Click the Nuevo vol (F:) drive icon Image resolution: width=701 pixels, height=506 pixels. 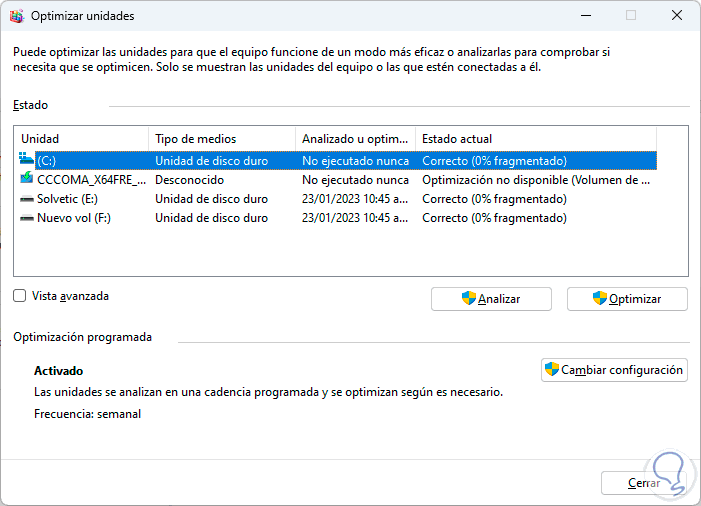(x=26, y=218)
